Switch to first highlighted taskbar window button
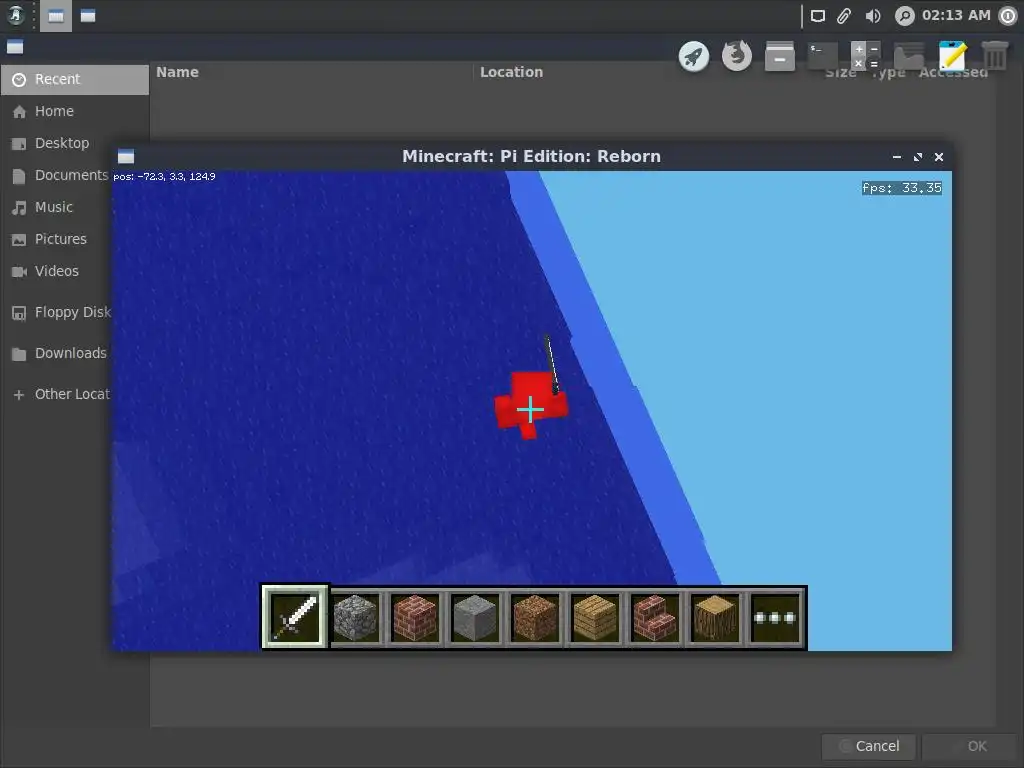The height and width of the screenshot is (768, 1024). coord(56,16)
